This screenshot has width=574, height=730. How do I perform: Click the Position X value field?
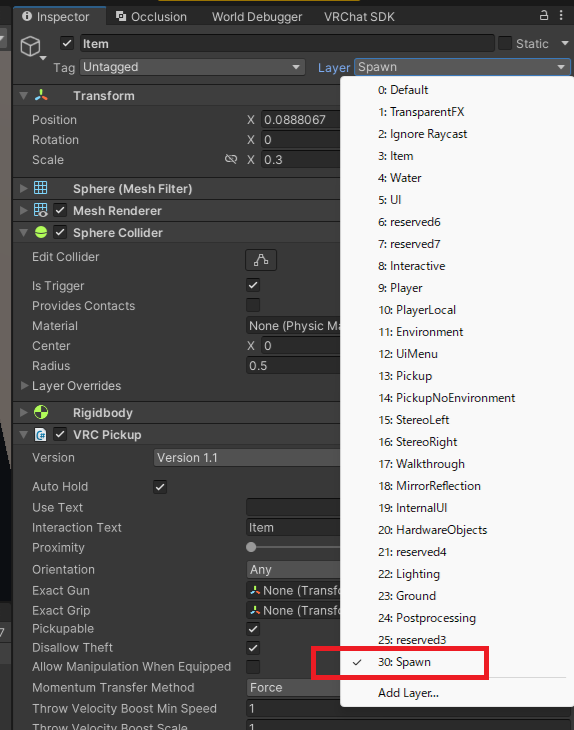[x=301, y=120]
